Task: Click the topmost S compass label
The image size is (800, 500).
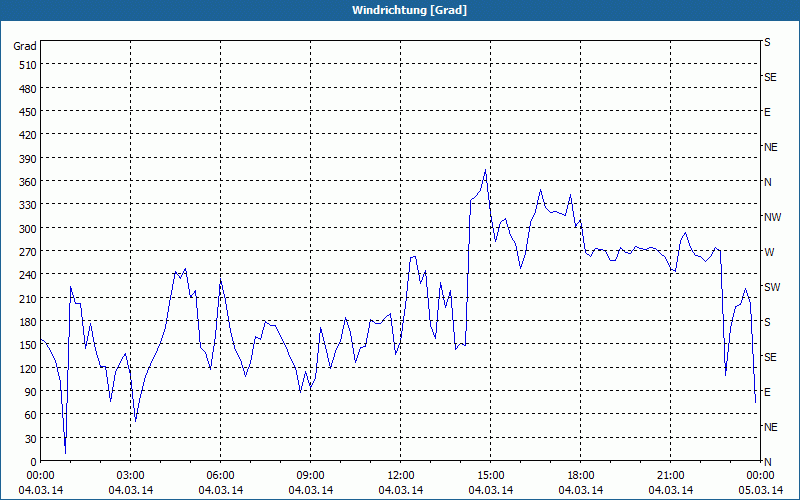Action: 767,42
